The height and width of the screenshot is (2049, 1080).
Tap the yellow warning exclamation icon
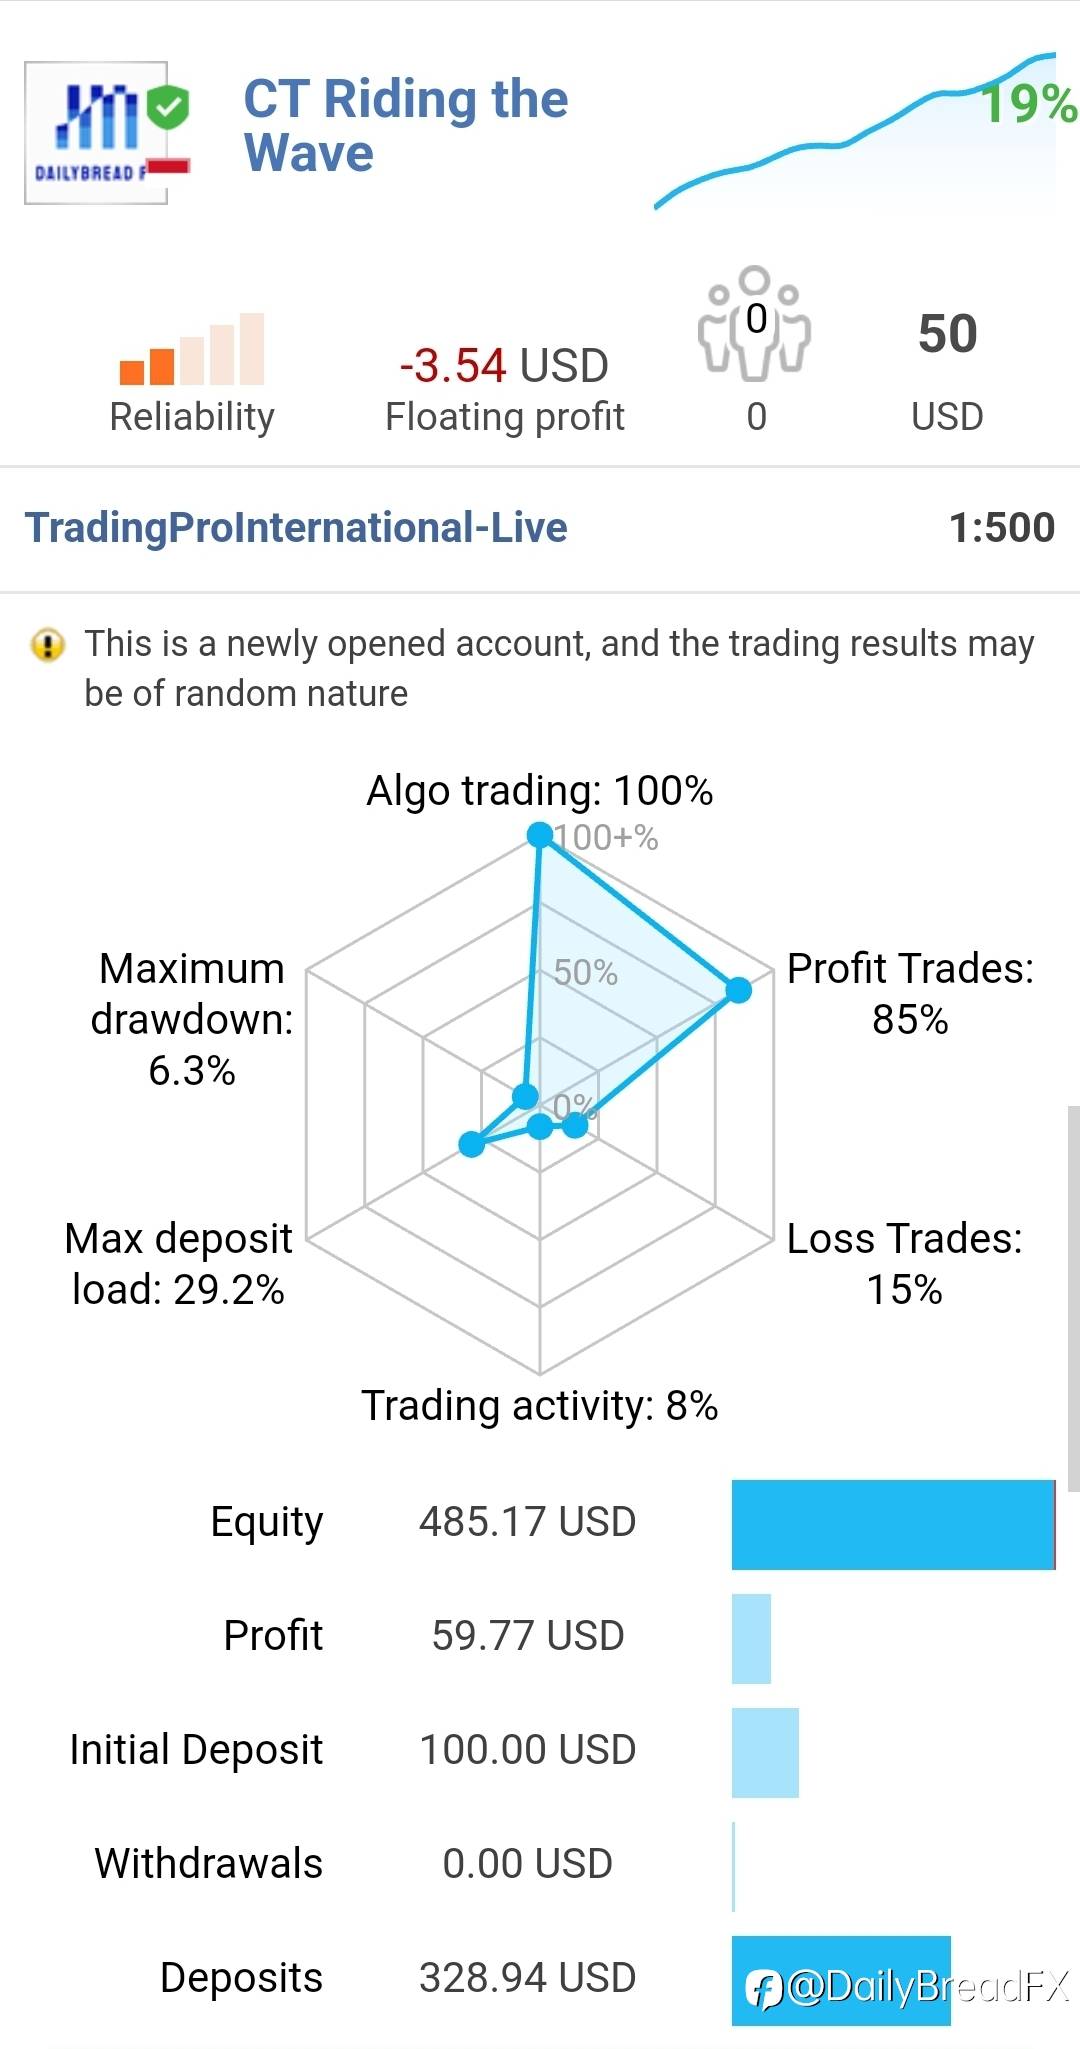(x=48, y=645)
